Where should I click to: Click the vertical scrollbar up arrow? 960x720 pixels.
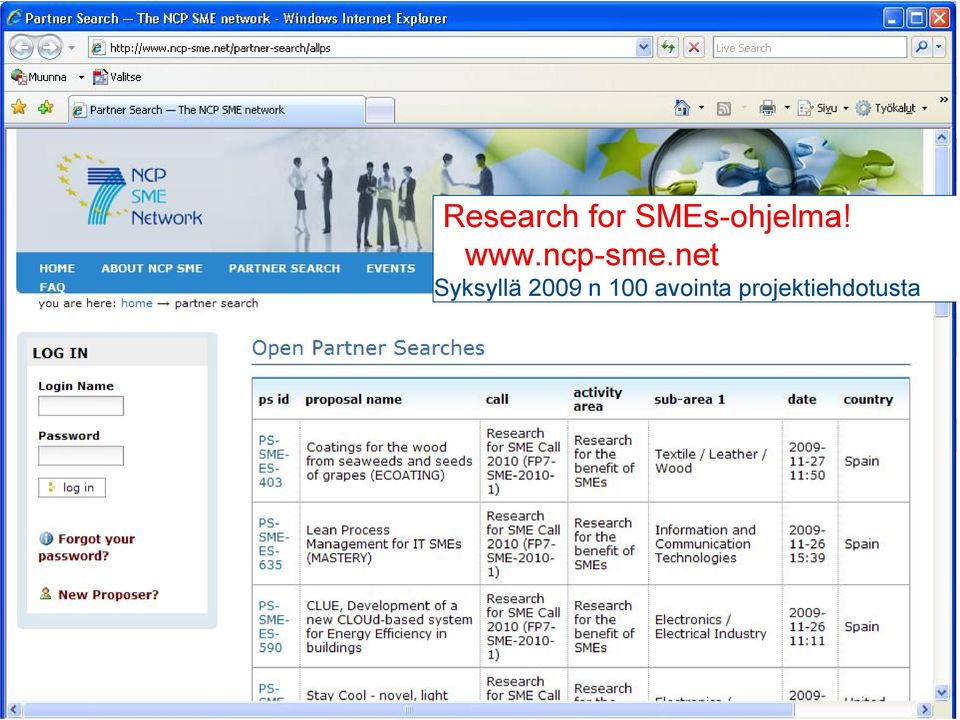click(942, 138)
